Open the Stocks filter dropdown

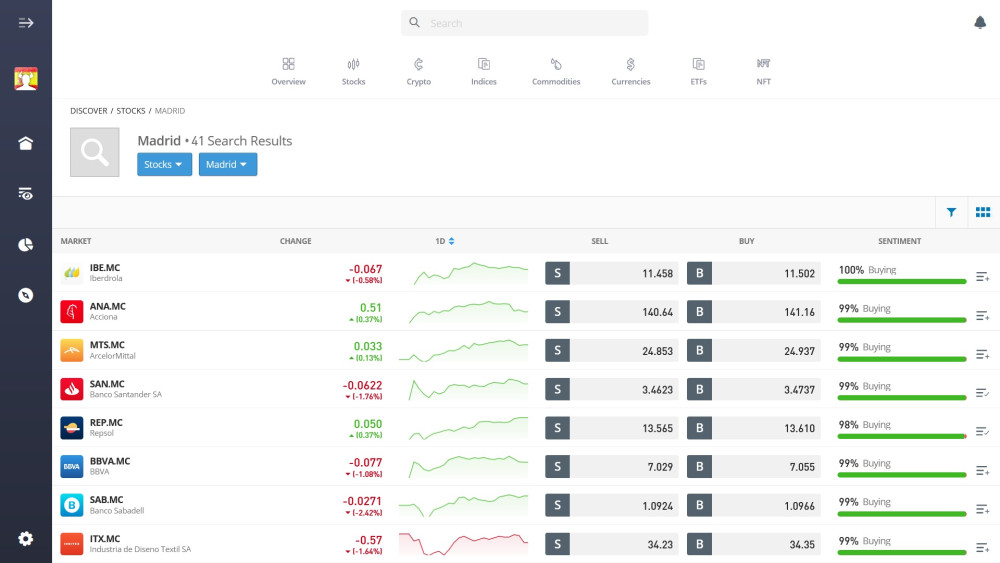point(164,165)
